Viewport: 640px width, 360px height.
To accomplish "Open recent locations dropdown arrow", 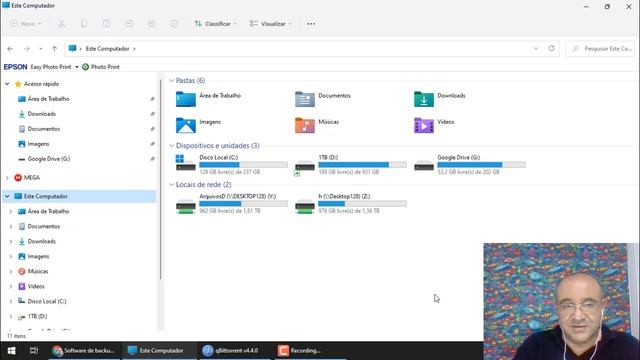I will click(x=40, y=49).
